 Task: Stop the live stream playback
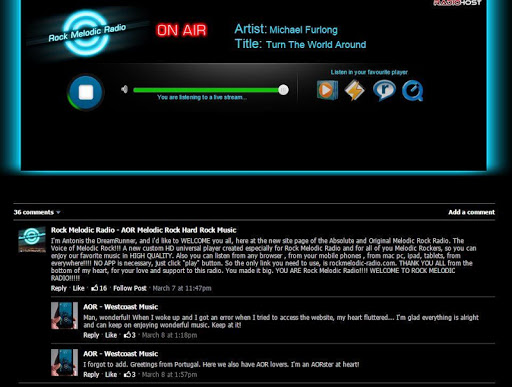tap(86, 92)
